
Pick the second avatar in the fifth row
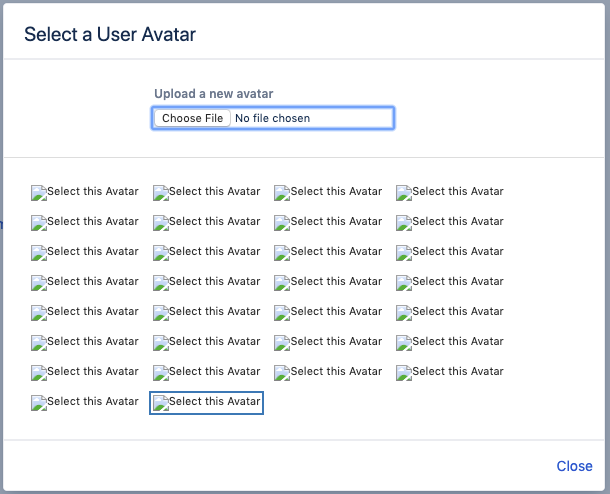(x=207, y=313)
